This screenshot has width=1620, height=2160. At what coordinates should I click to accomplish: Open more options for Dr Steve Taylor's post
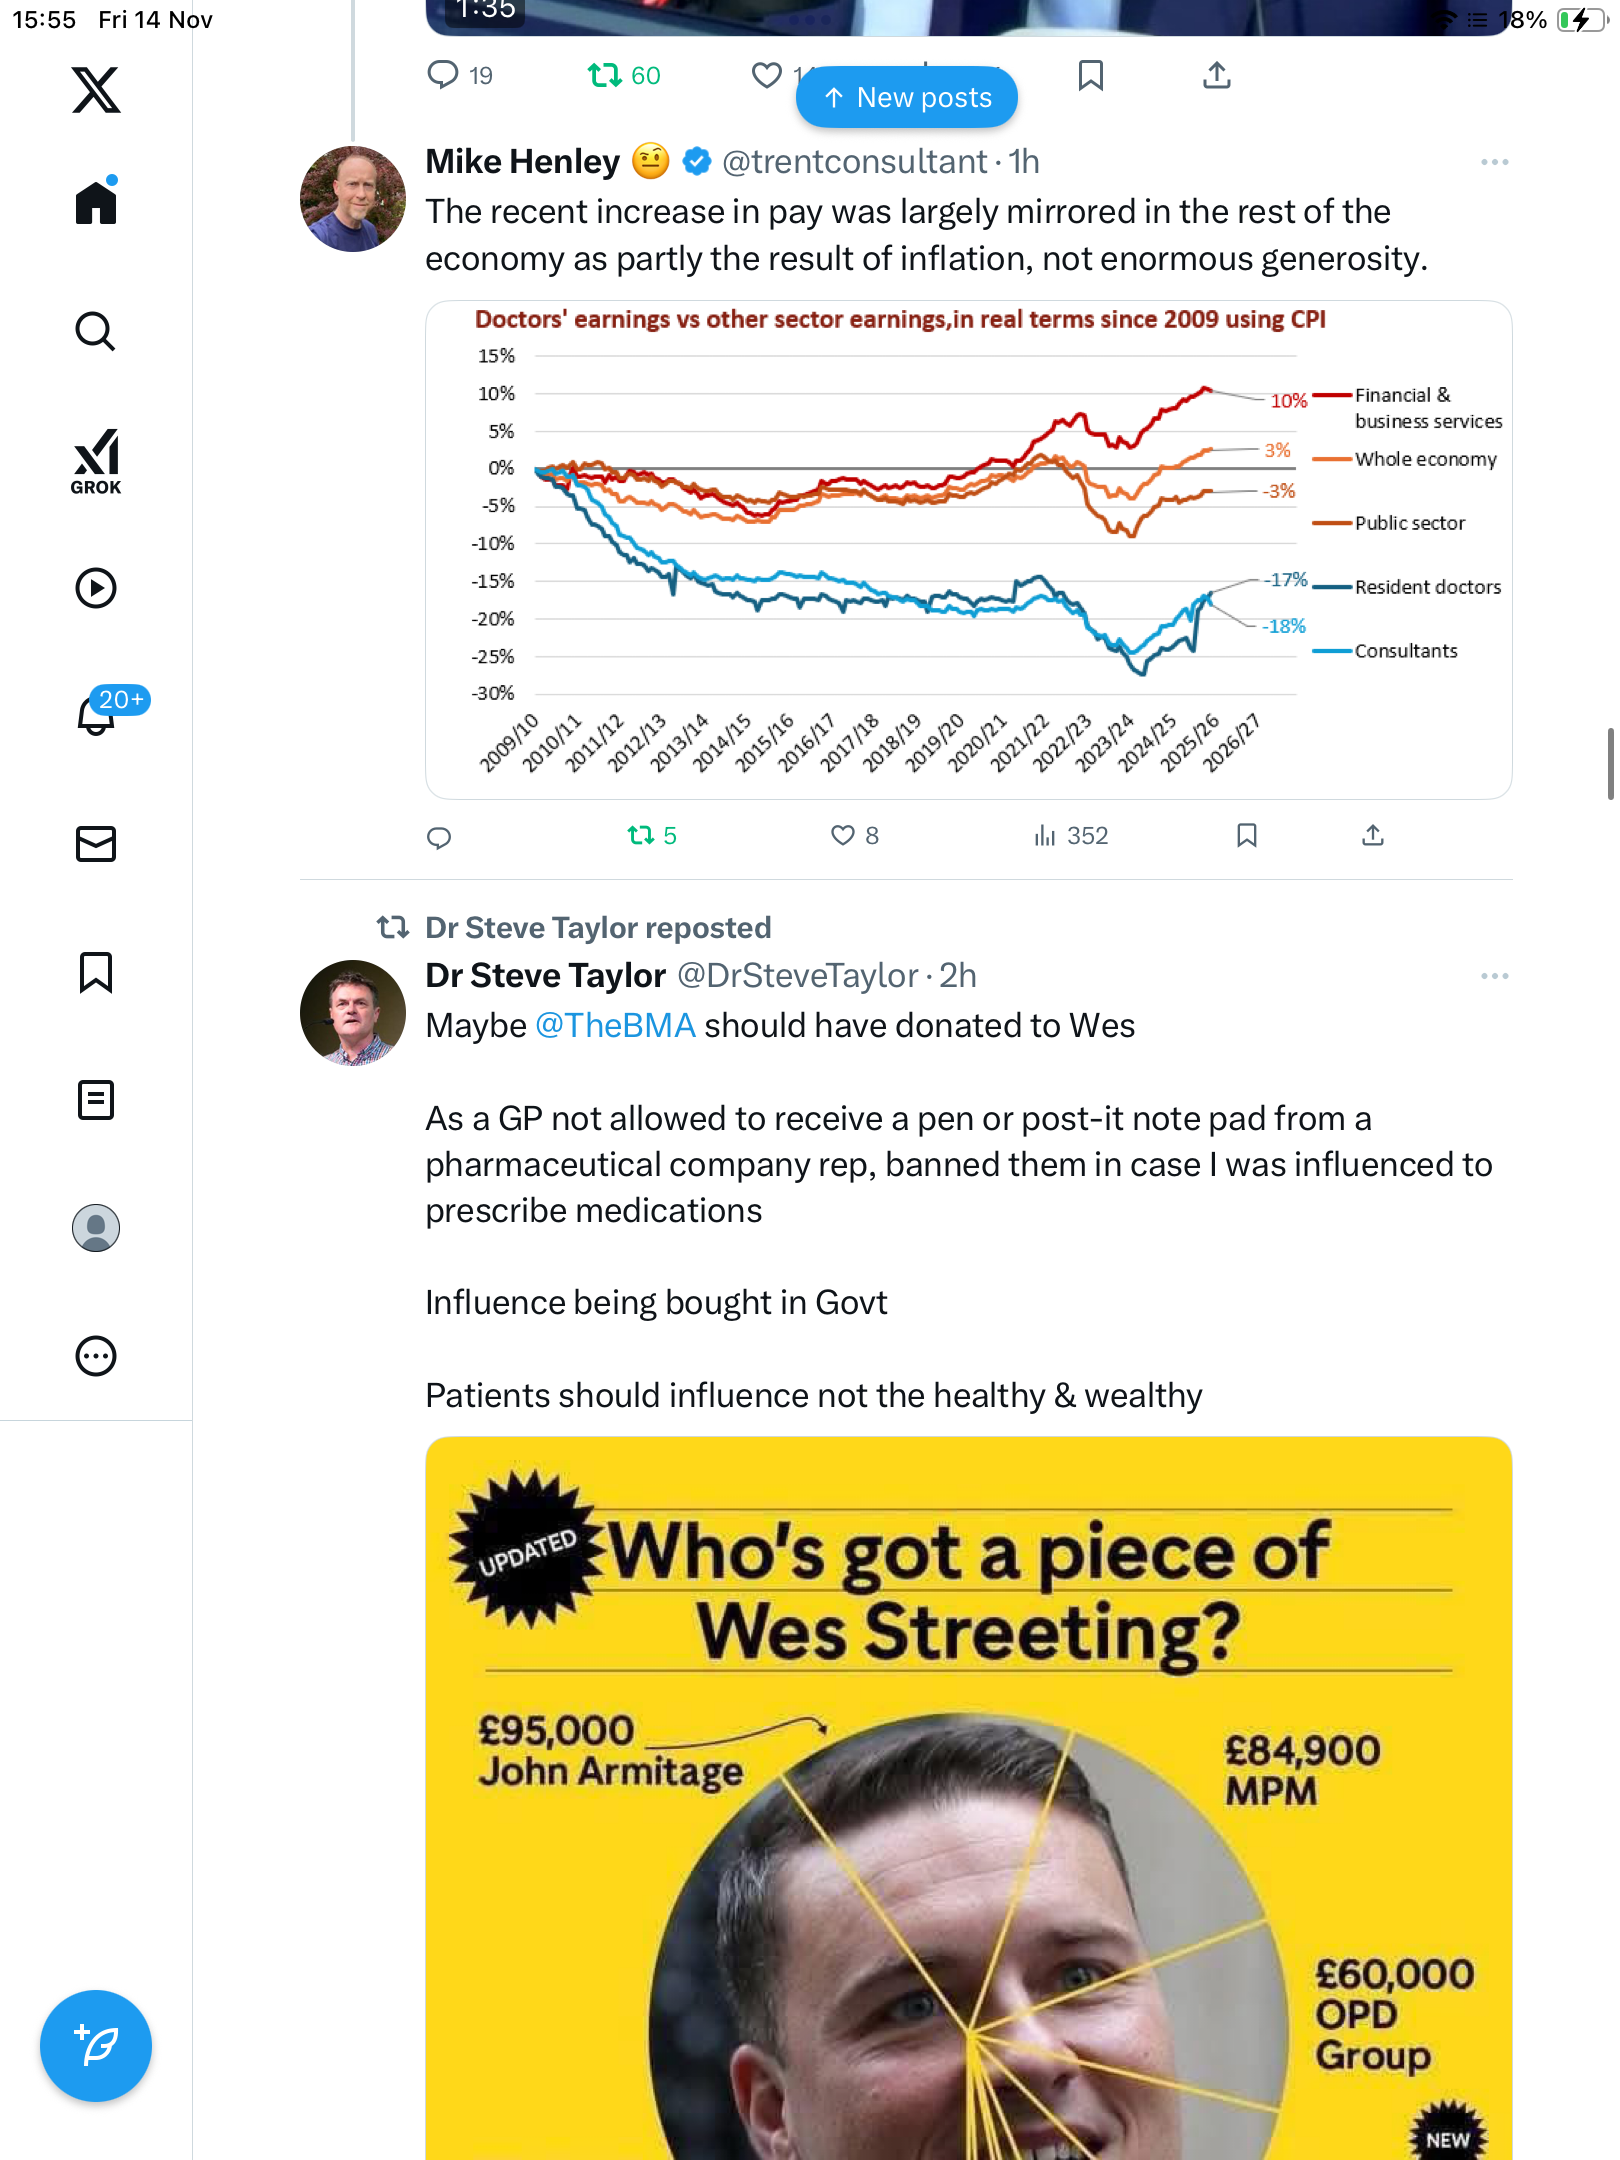1494,976
